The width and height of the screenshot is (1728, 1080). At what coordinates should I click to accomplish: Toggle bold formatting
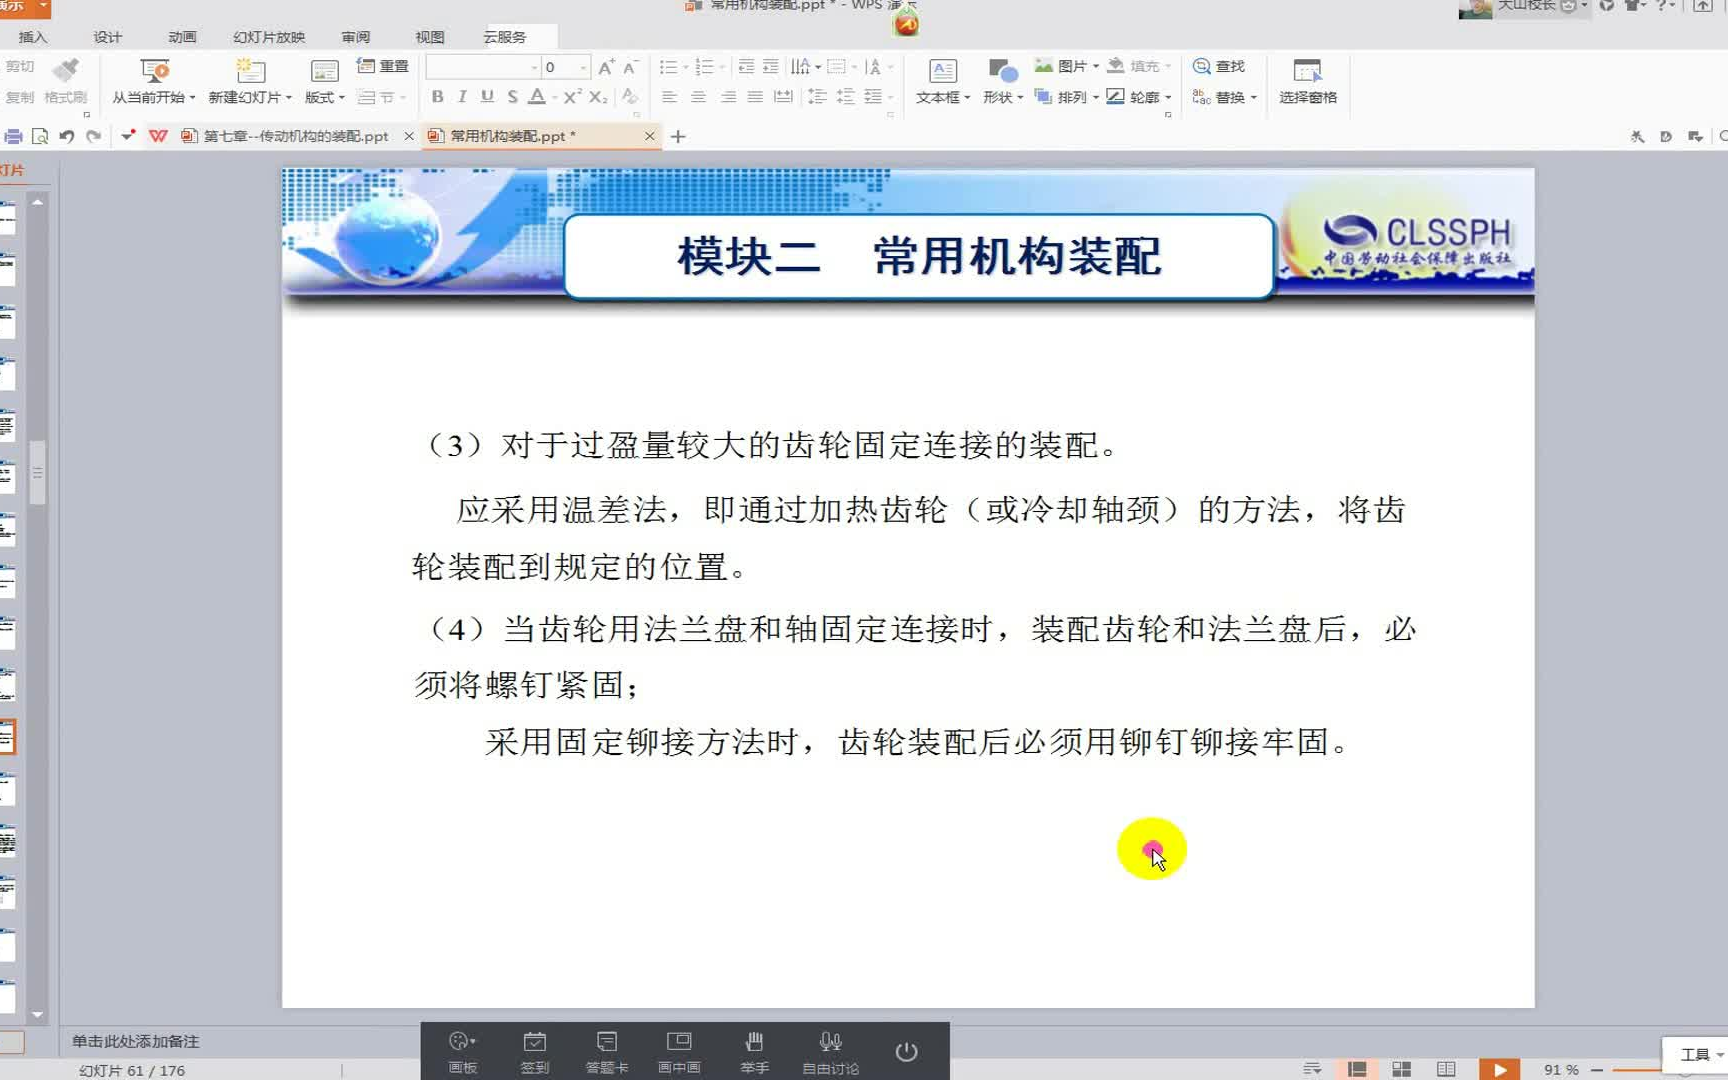pyautogui.click(x=437, y=97)
